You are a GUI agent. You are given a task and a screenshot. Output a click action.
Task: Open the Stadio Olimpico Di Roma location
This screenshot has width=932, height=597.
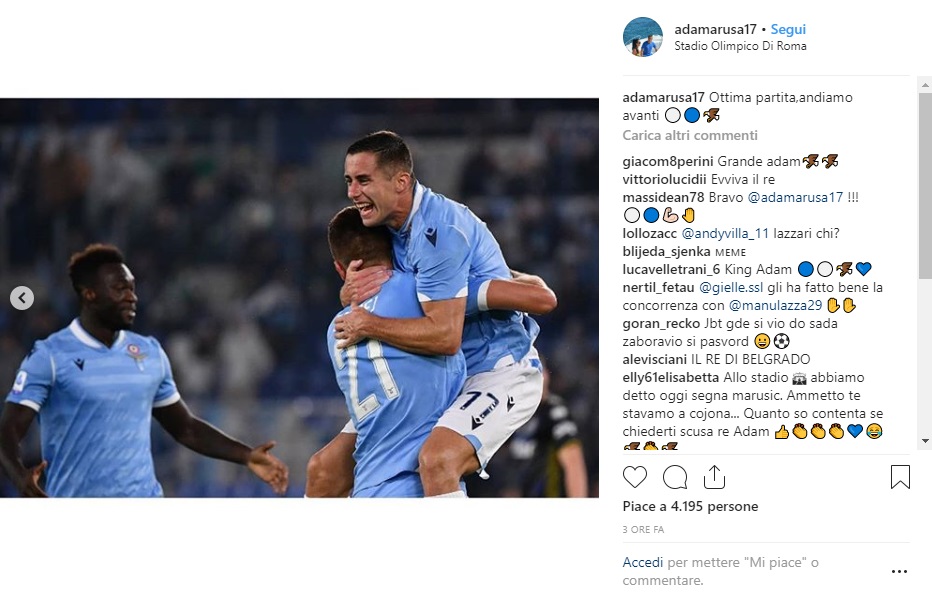tap(740, 46)
